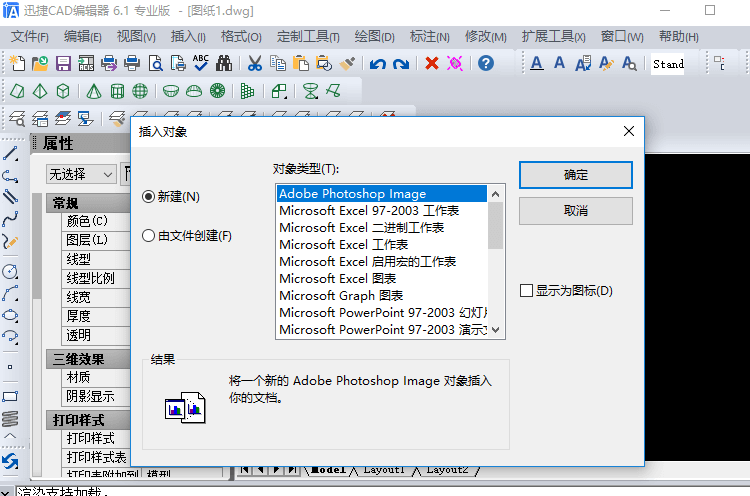Open the 无选择 selection dropdown
Image resolution: width=750 pixels, height=496 pixels.
[x=81, y=174]
